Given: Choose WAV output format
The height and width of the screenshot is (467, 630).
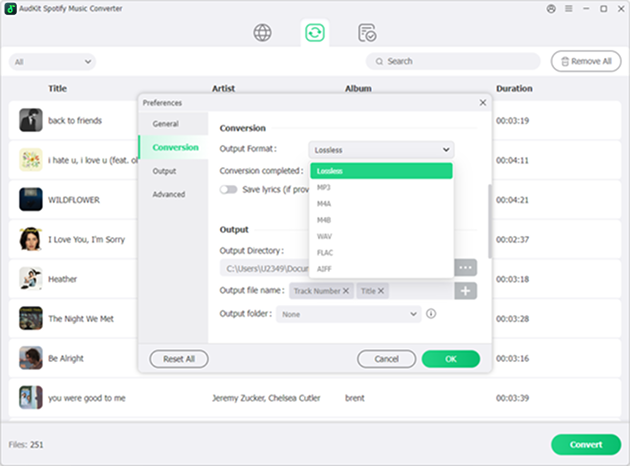Looking at the screenshot, I should pos(381,236).
